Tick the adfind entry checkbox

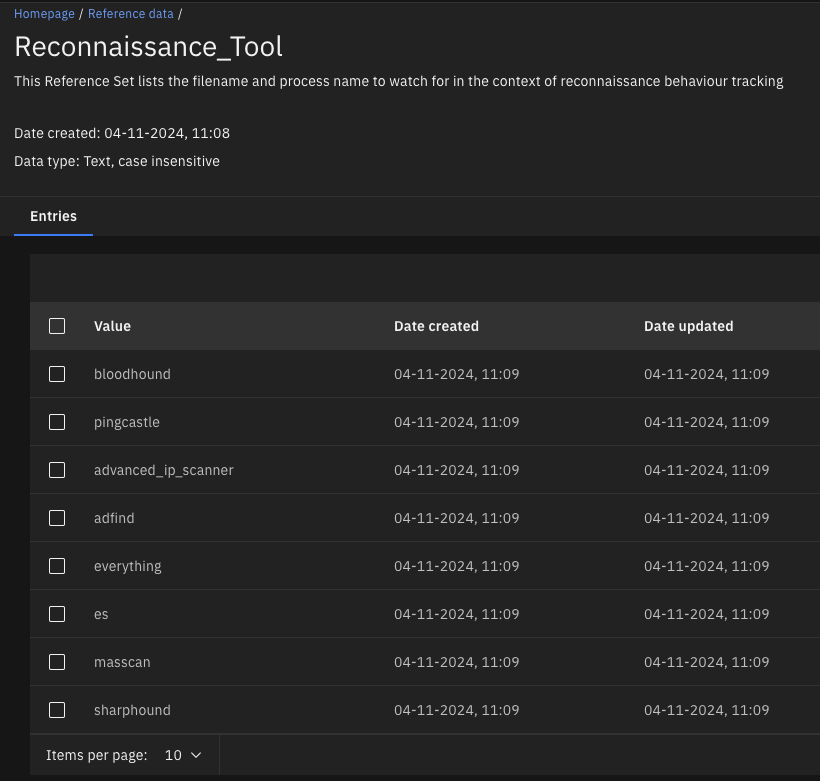click(57, 517)
